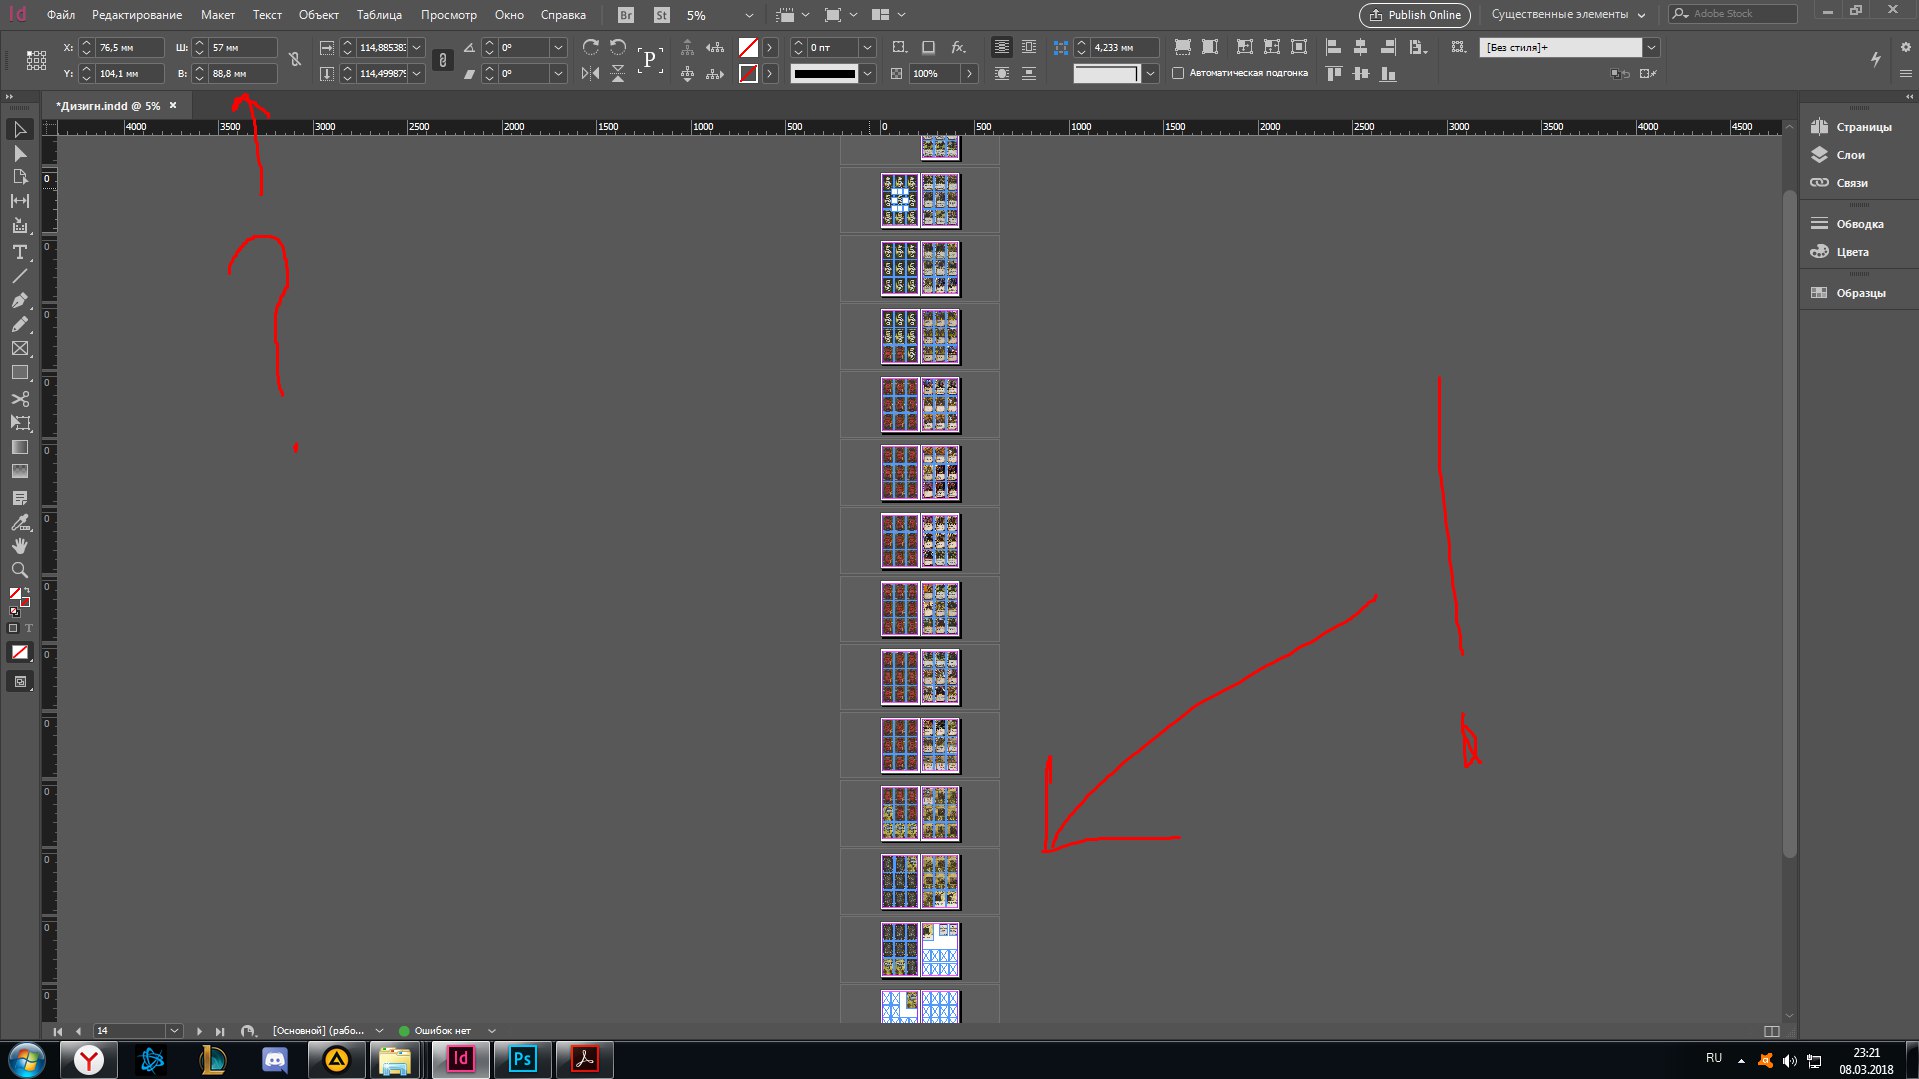Select the Pen tool

tap(19, 300)
